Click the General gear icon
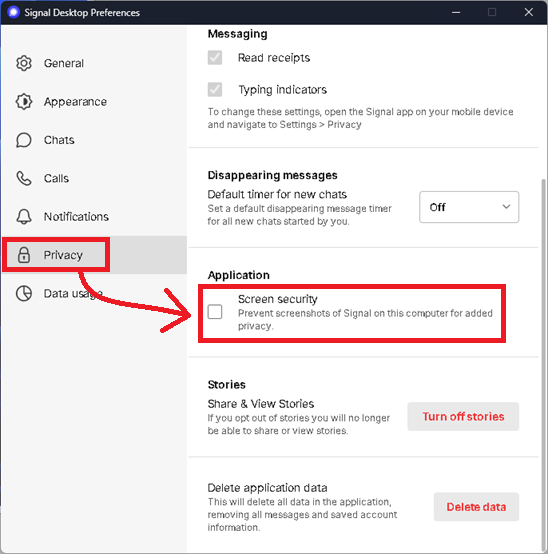 coord(24,63)
